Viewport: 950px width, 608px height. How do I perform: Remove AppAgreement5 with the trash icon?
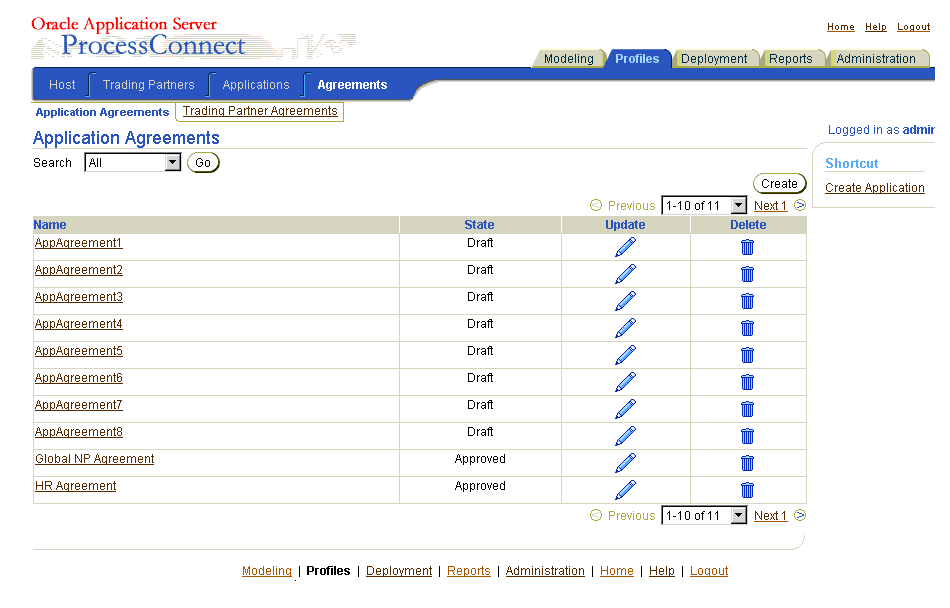[748, 355]
